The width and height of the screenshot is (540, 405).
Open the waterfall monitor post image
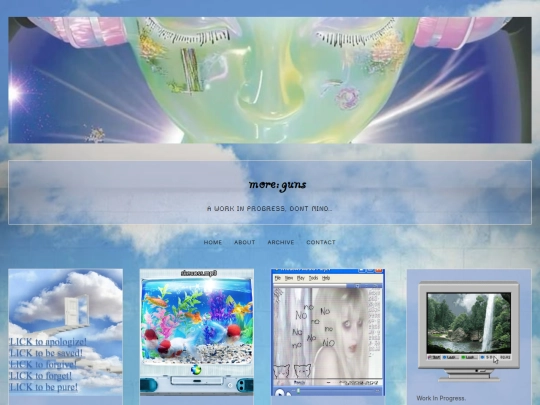click(x=469, y=331)
